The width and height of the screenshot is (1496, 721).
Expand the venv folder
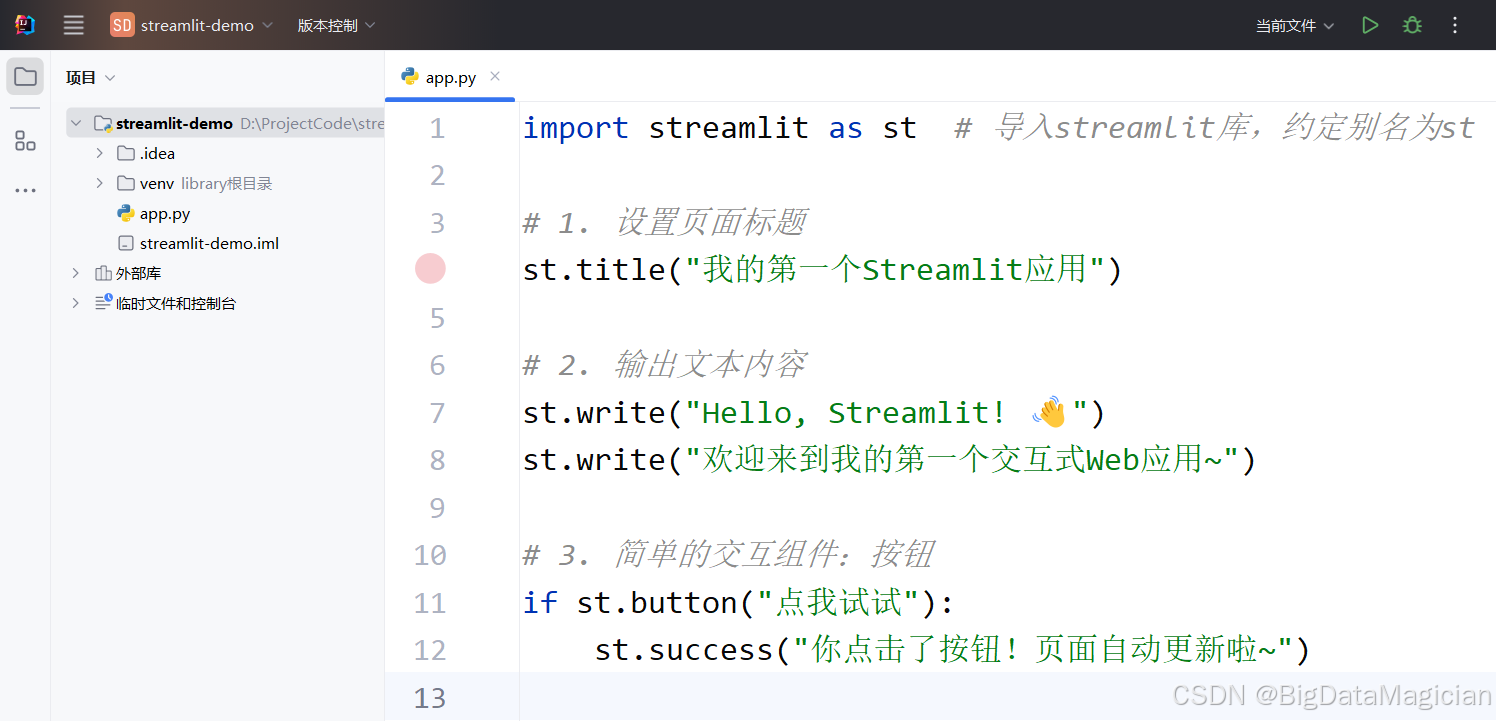(x=99, y=183)
